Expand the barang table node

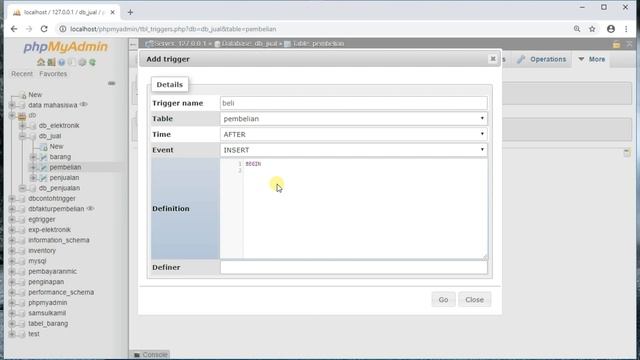(33, 157)
